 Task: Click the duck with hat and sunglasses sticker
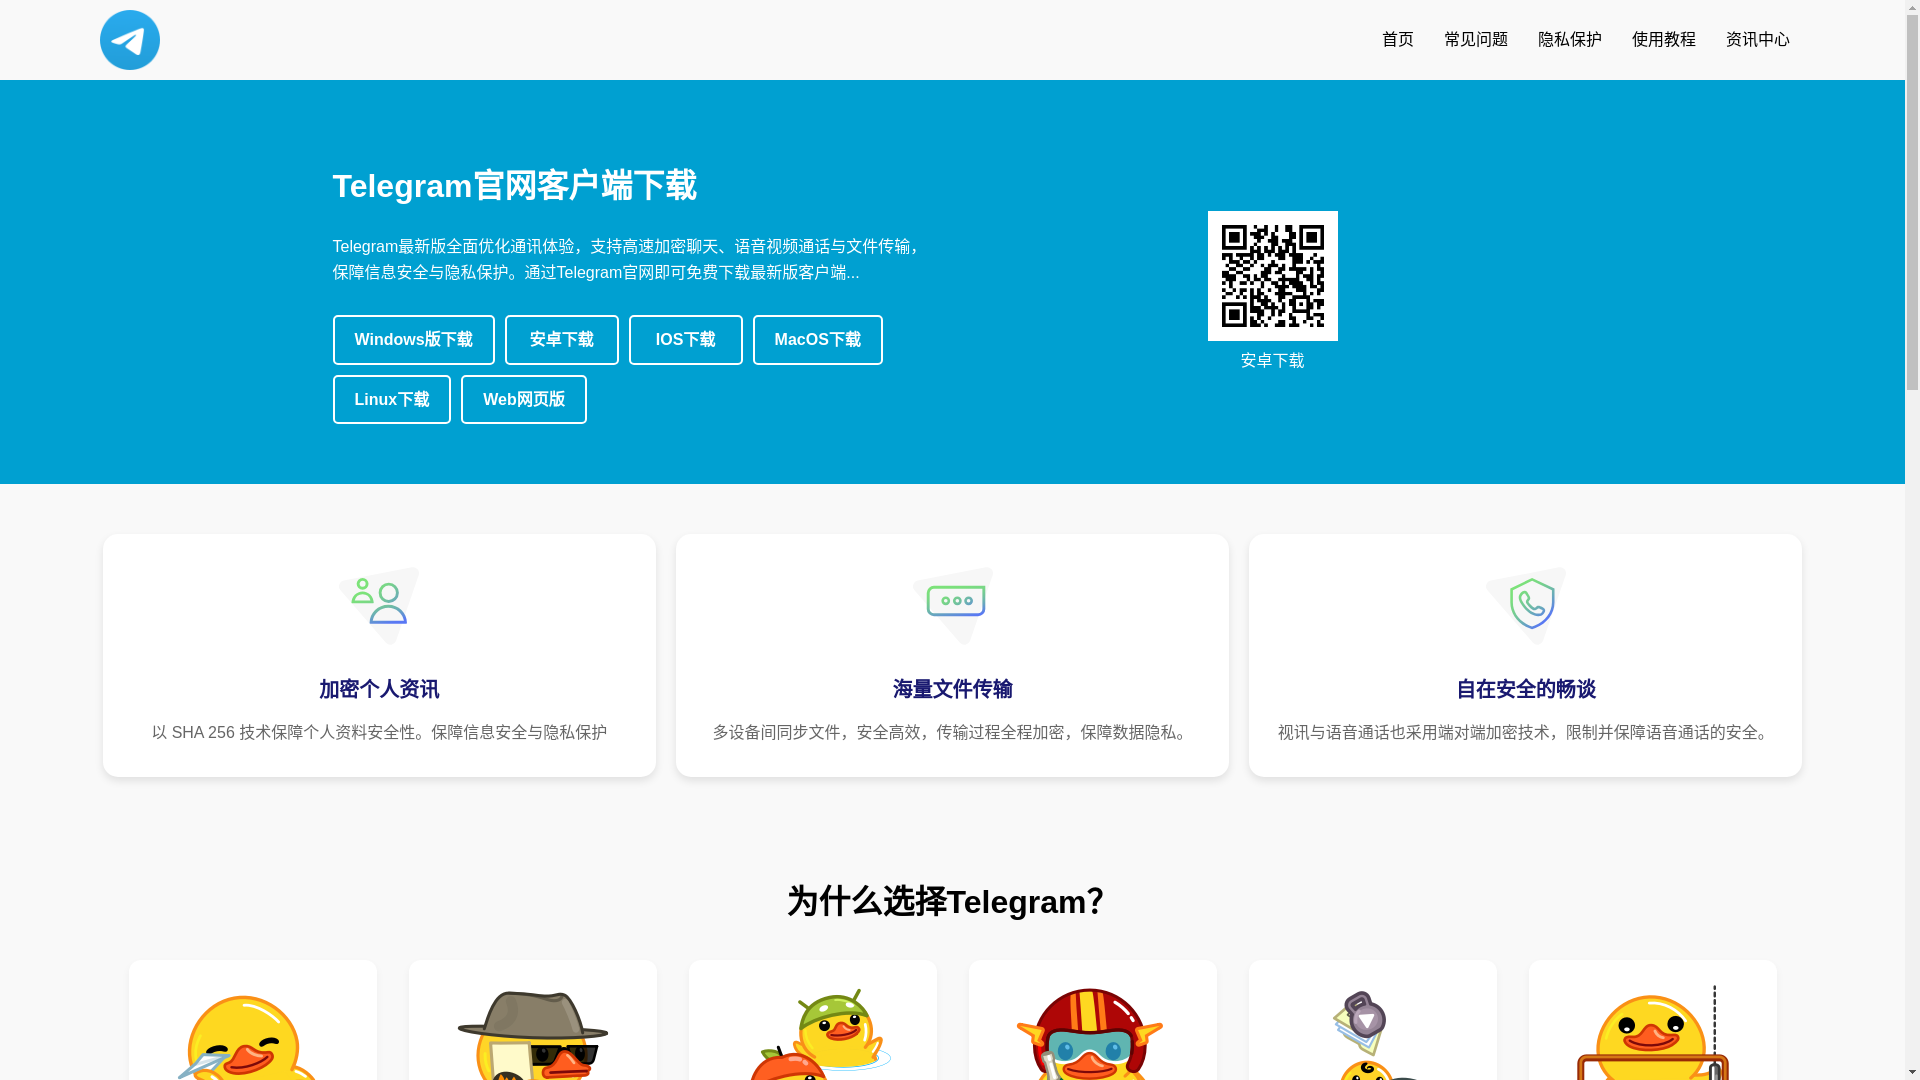pos(533,1035)
